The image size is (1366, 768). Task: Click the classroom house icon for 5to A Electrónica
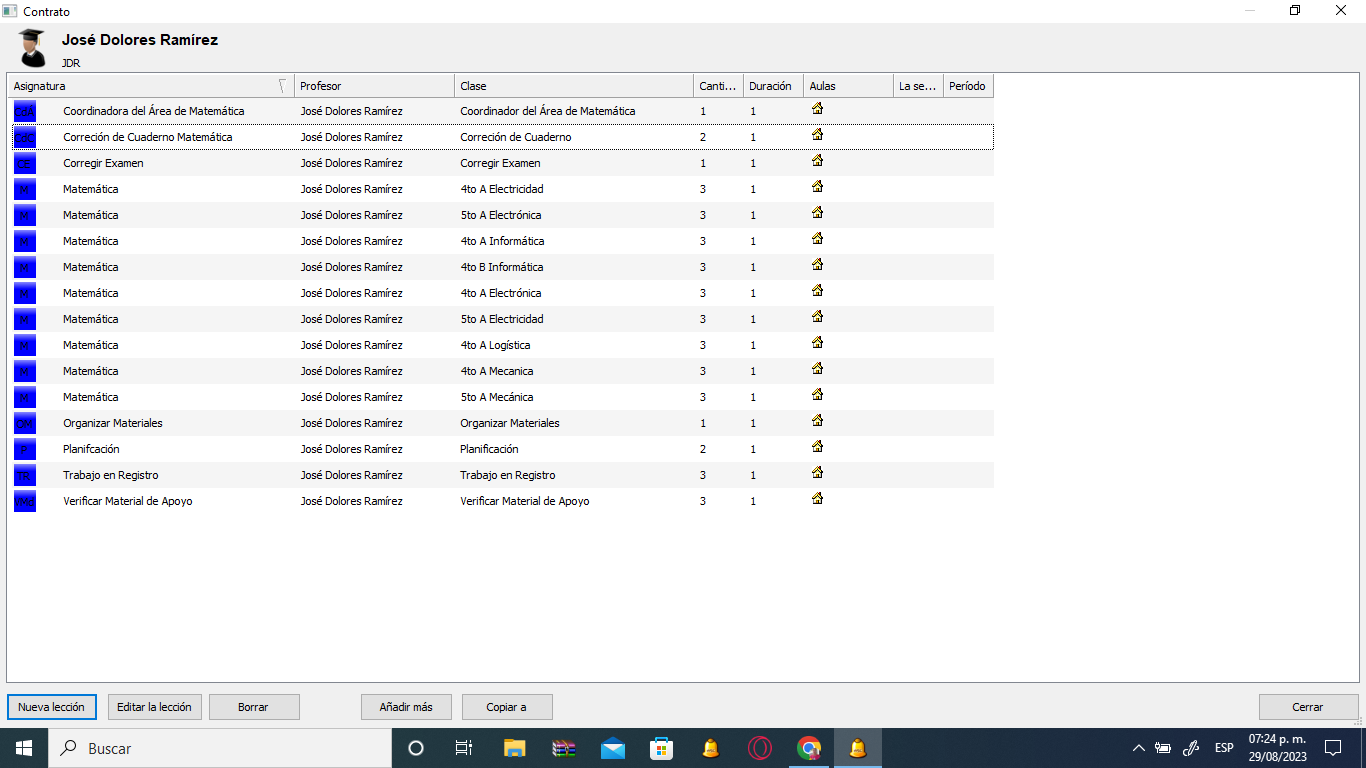pyautogui.click(x=817, y=212)
